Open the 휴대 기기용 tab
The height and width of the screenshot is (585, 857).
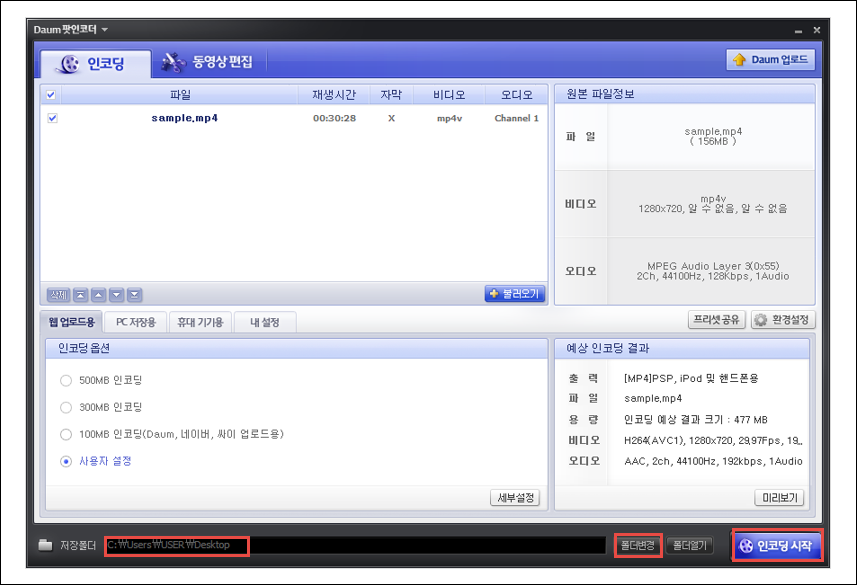[x=200, y=322]
